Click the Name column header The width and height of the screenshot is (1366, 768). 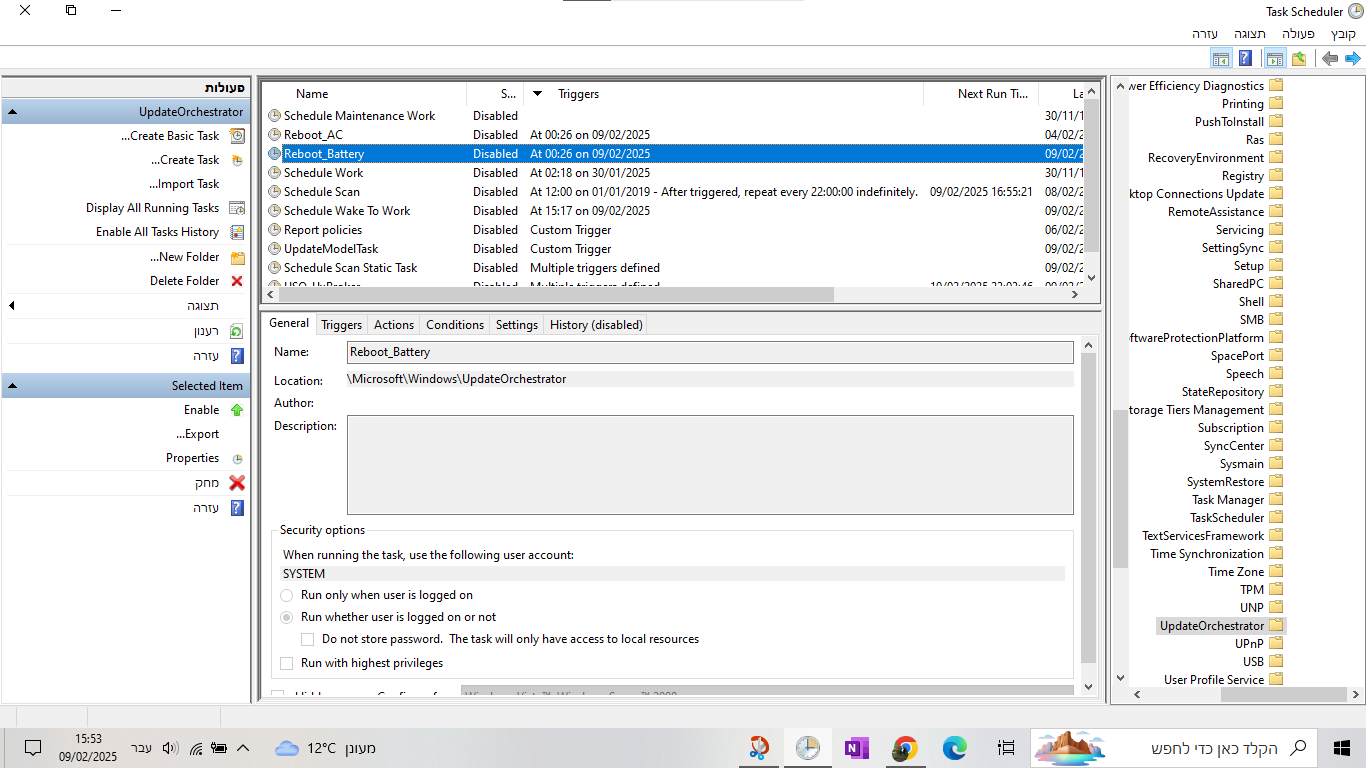coord(364,94)
